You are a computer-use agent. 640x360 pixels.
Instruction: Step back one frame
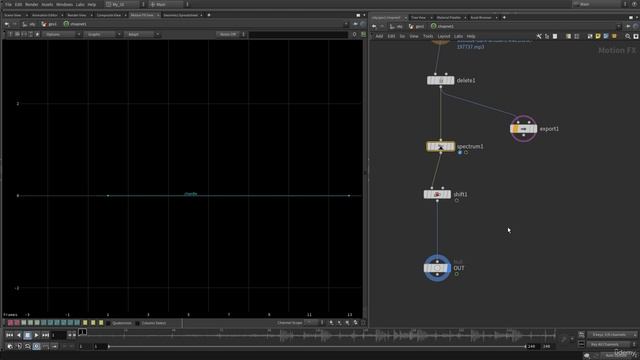(19, 335)
